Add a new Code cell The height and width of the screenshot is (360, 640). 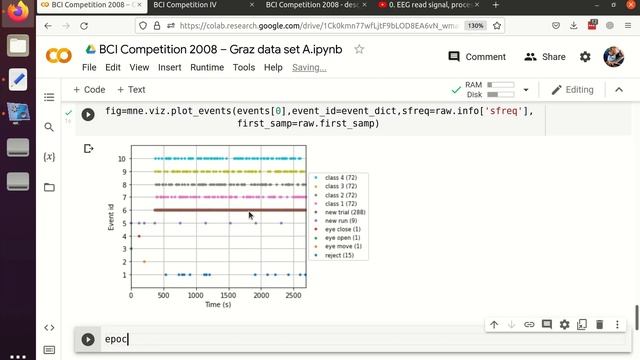89,89
